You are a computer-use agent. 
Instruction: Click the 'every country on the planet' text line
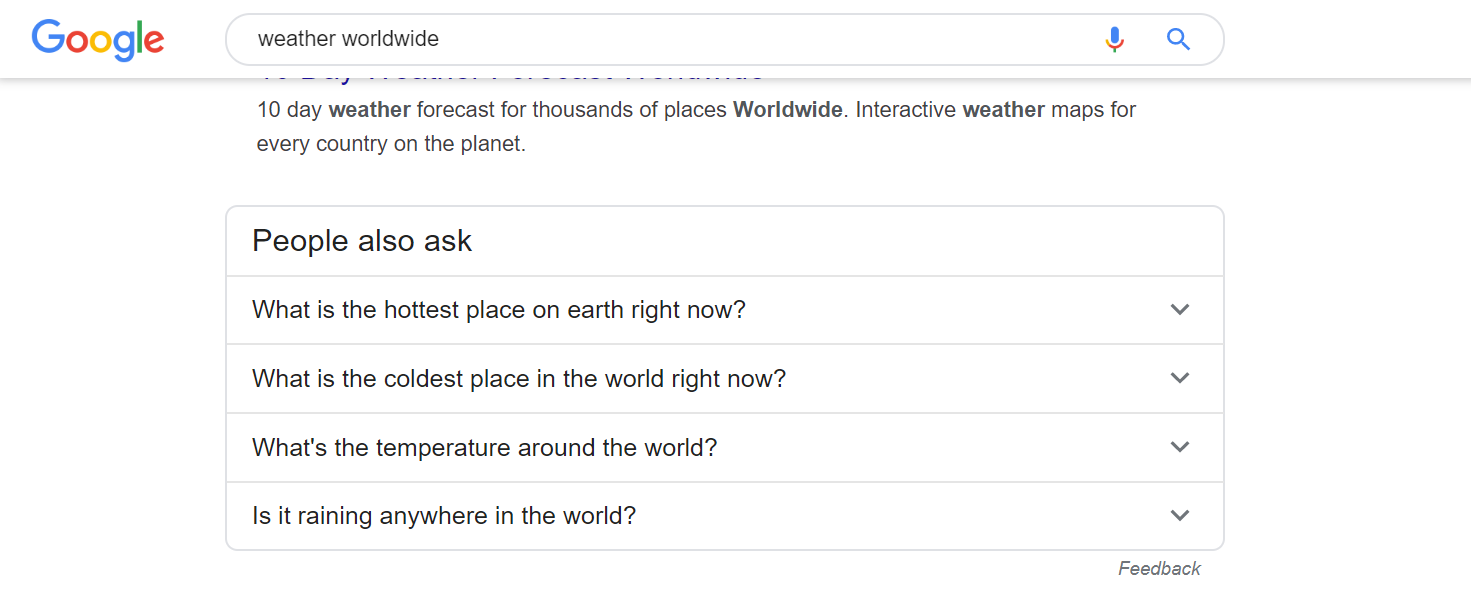click(390, 144)
